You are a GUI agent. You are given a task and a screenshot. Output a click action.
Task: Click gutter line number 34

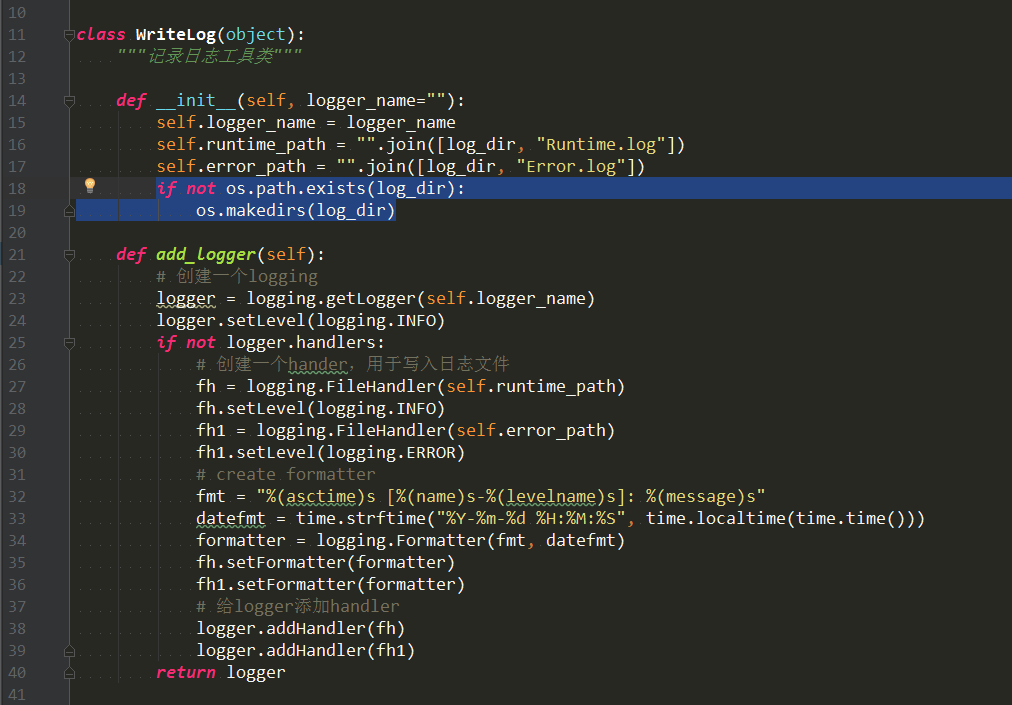(17, 540)
